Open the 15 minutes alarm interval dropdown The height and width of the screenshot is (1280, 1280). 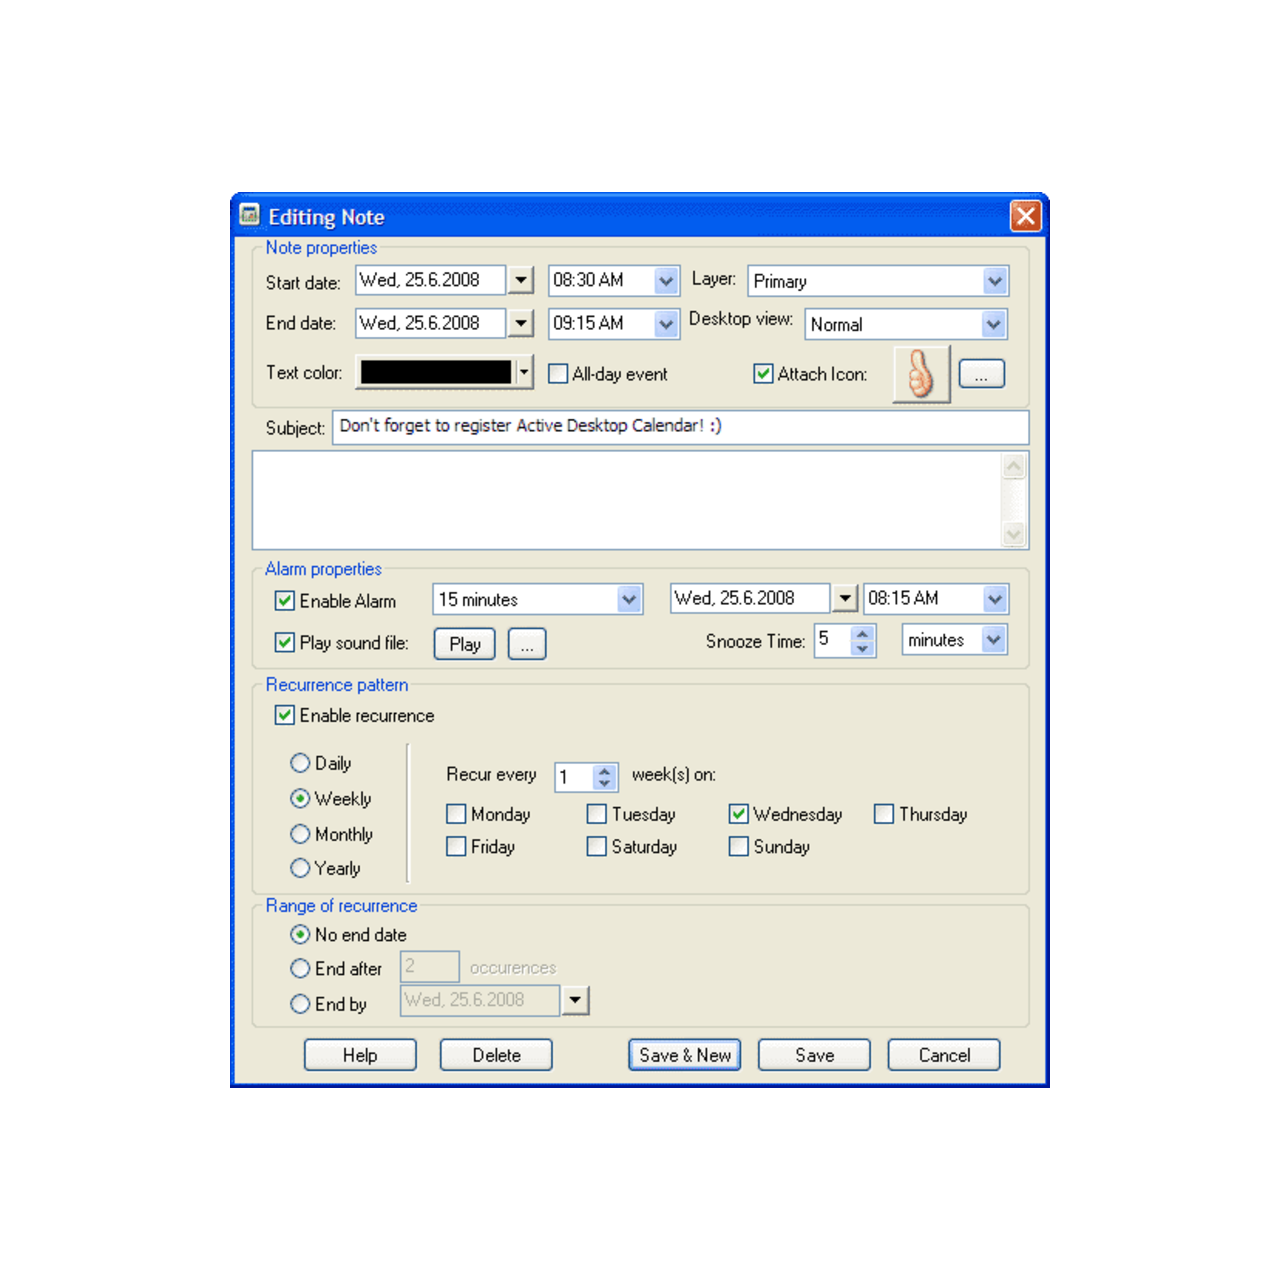pyautogui.click(x=628, y=600)
